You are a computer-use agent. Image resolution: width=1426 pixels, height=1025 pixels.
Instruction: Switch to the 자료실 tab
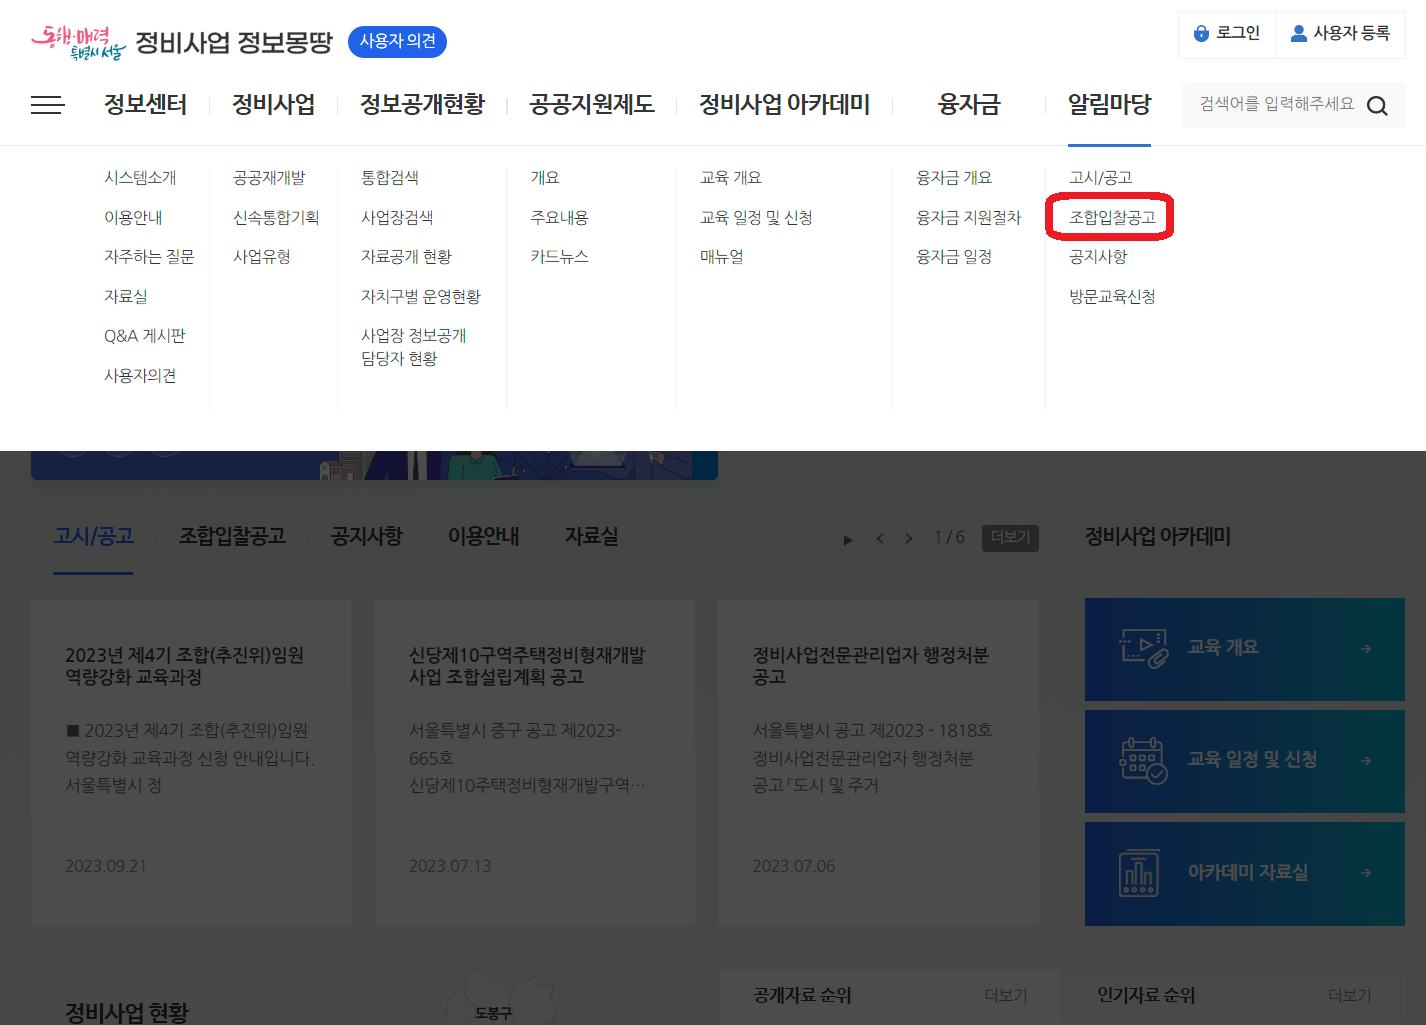[x=590, y=536]
